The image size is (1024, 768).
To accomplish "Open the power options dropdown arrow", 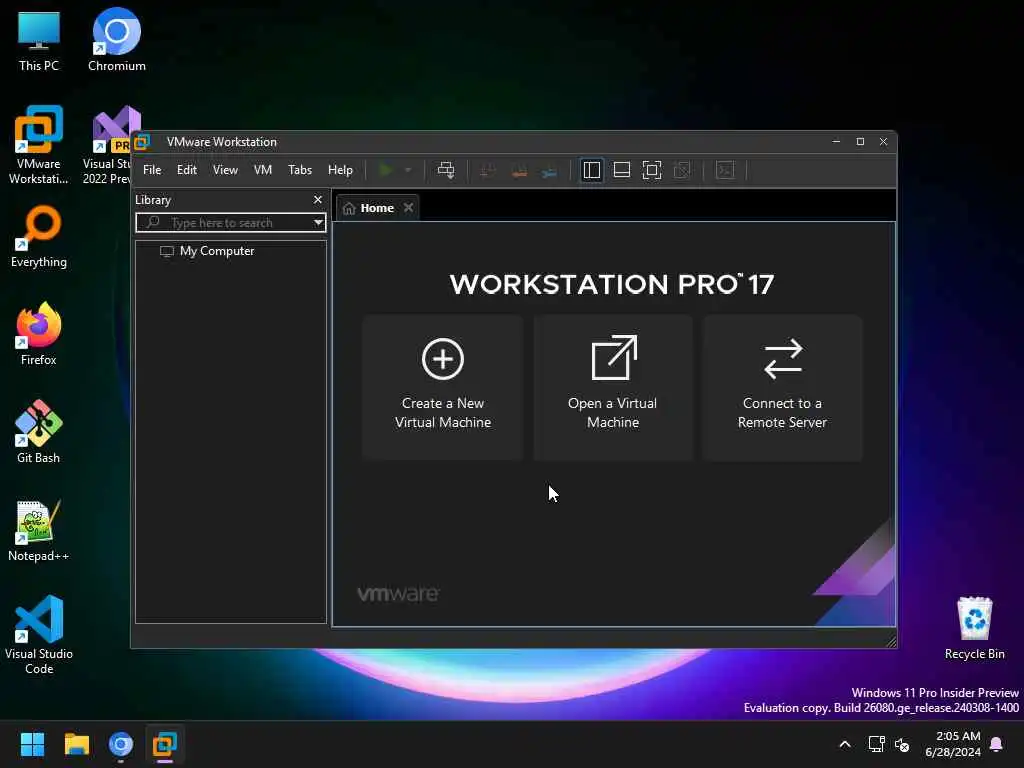I will 408,170.
